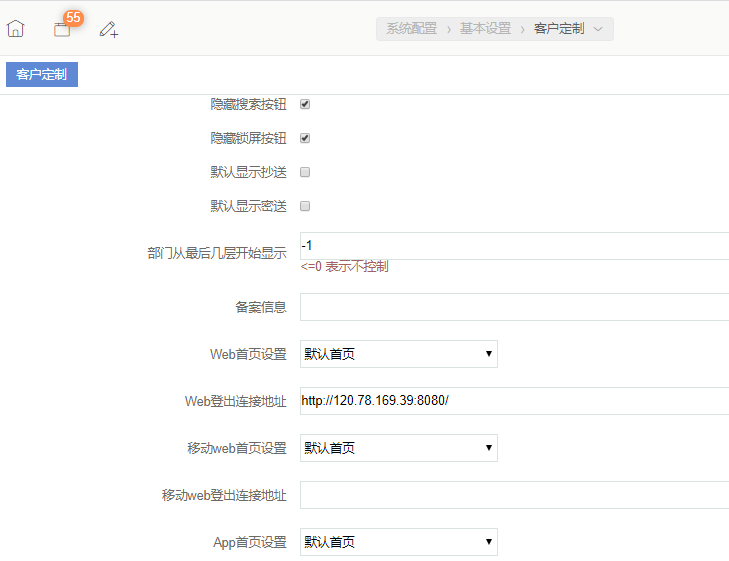Focus the empty 备案信息 input field
The width and height of the screenshot is (729, 561).
coord(514,307)
